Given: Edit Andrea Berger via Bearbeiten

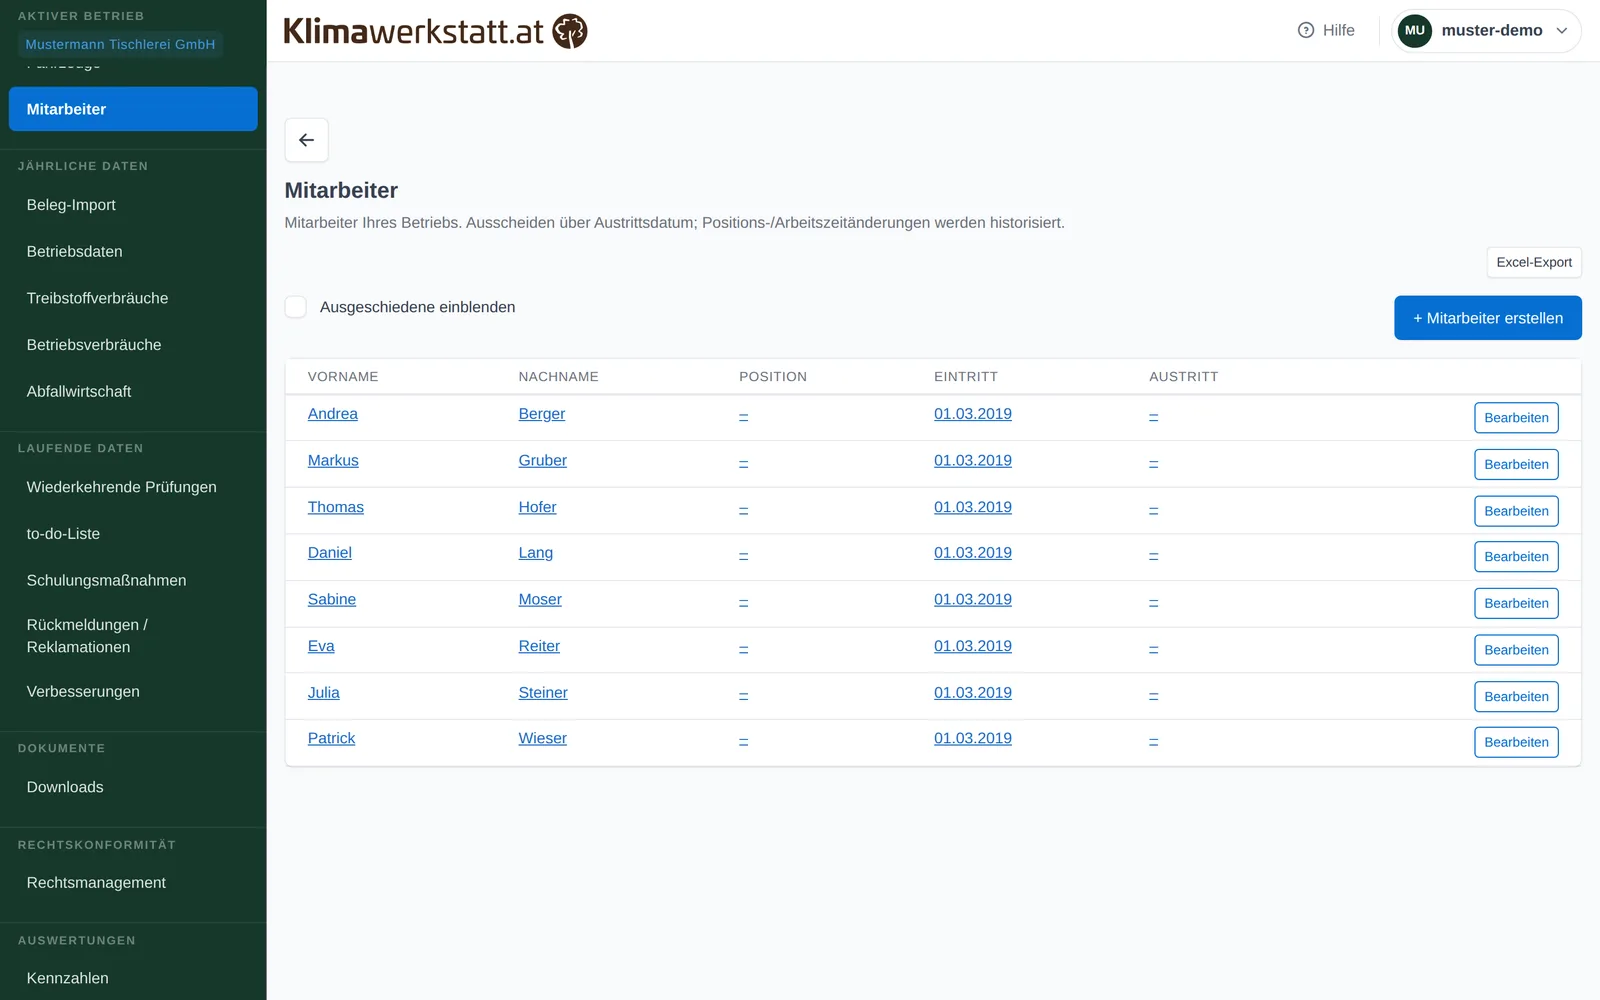Looking at the screenshot, I should tap(1516, 418).
